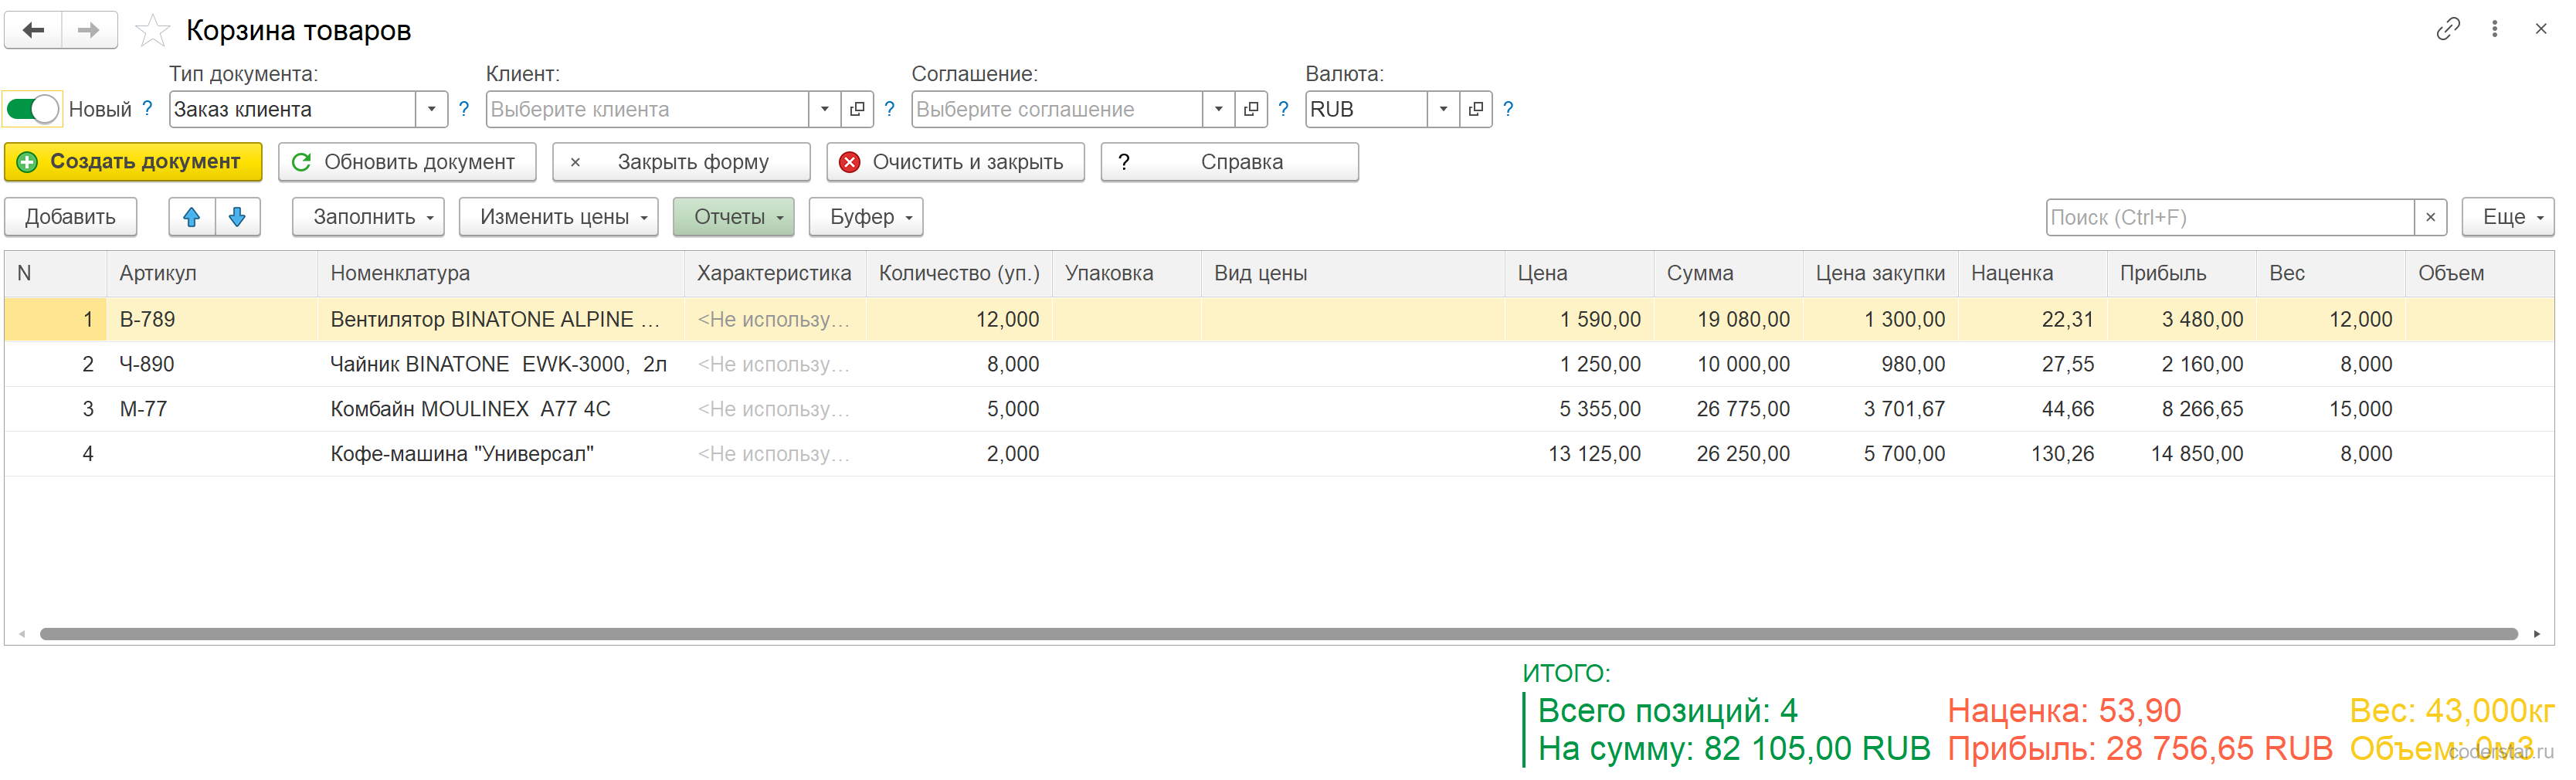Expand the Тип документа dropdown
Image resolution: width=2576 pixels, height=780 pixels.
(431, 109)
